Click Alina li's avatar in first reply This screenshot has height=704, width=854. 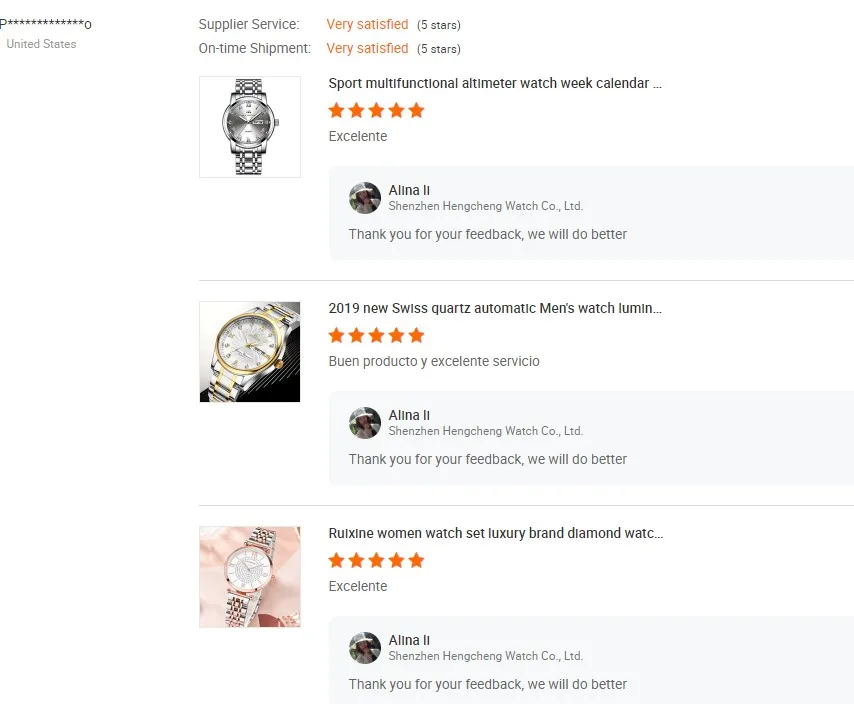point(365,198)
